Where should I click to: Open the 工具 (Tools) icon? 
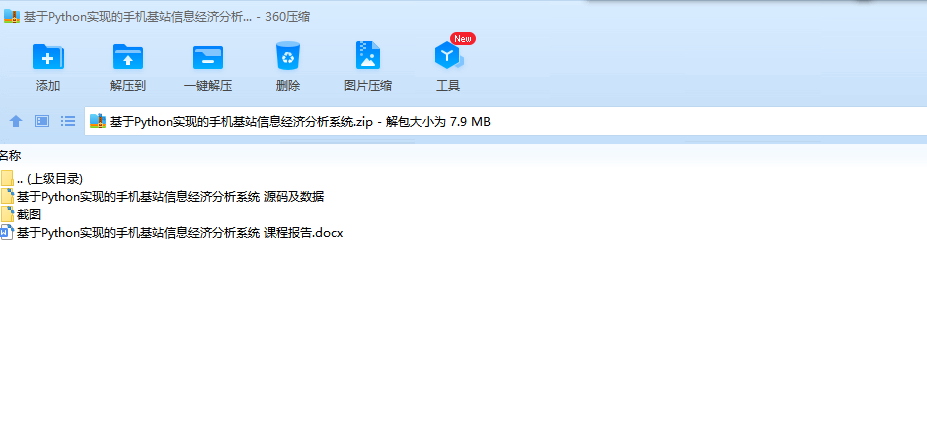448,56
